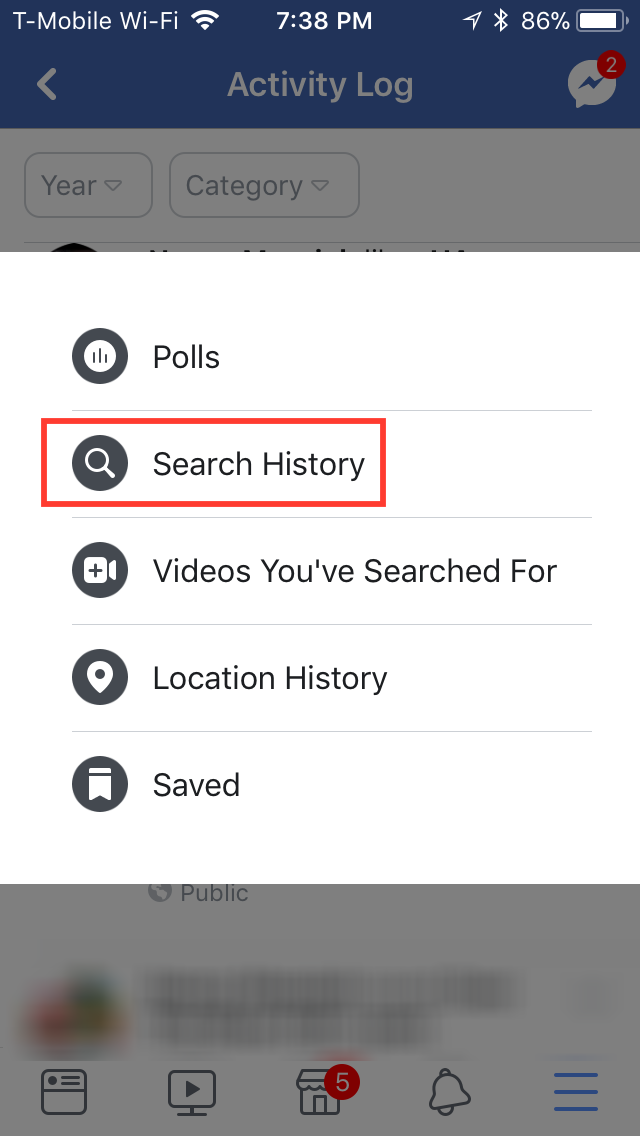Tap the Location History pin icon
The height and width of the screenshot is (1136, 640).
(x=100, y=677)
